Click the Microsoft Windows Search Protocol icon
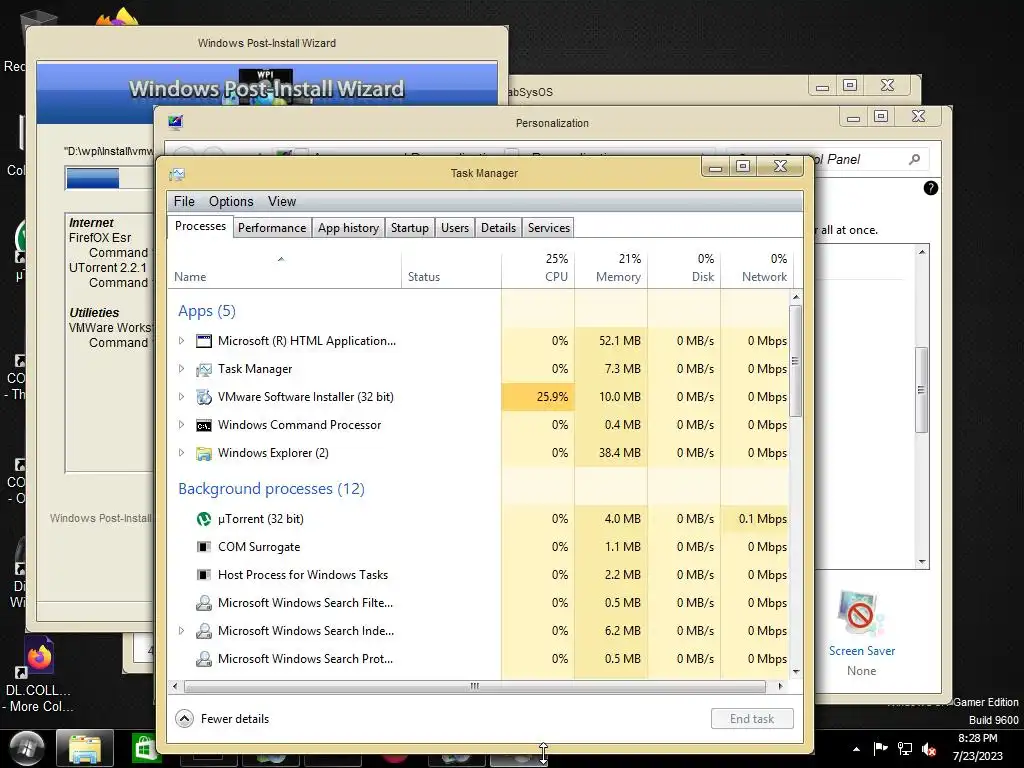 click(x=204, y=659)
